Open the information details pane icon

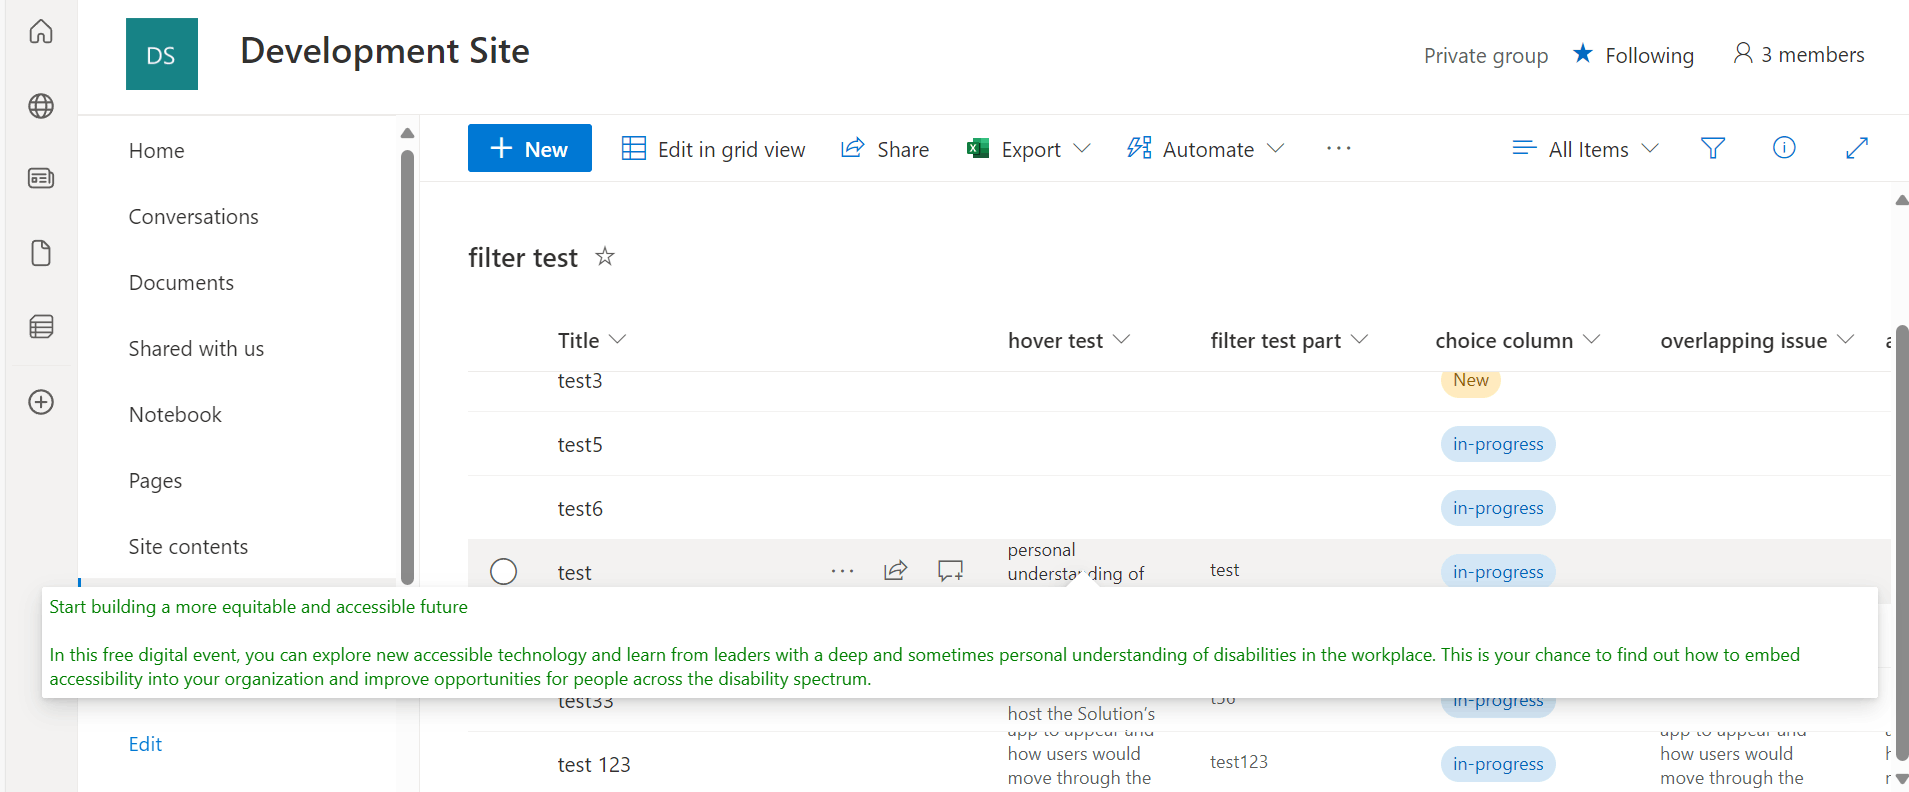point(1784,148)
